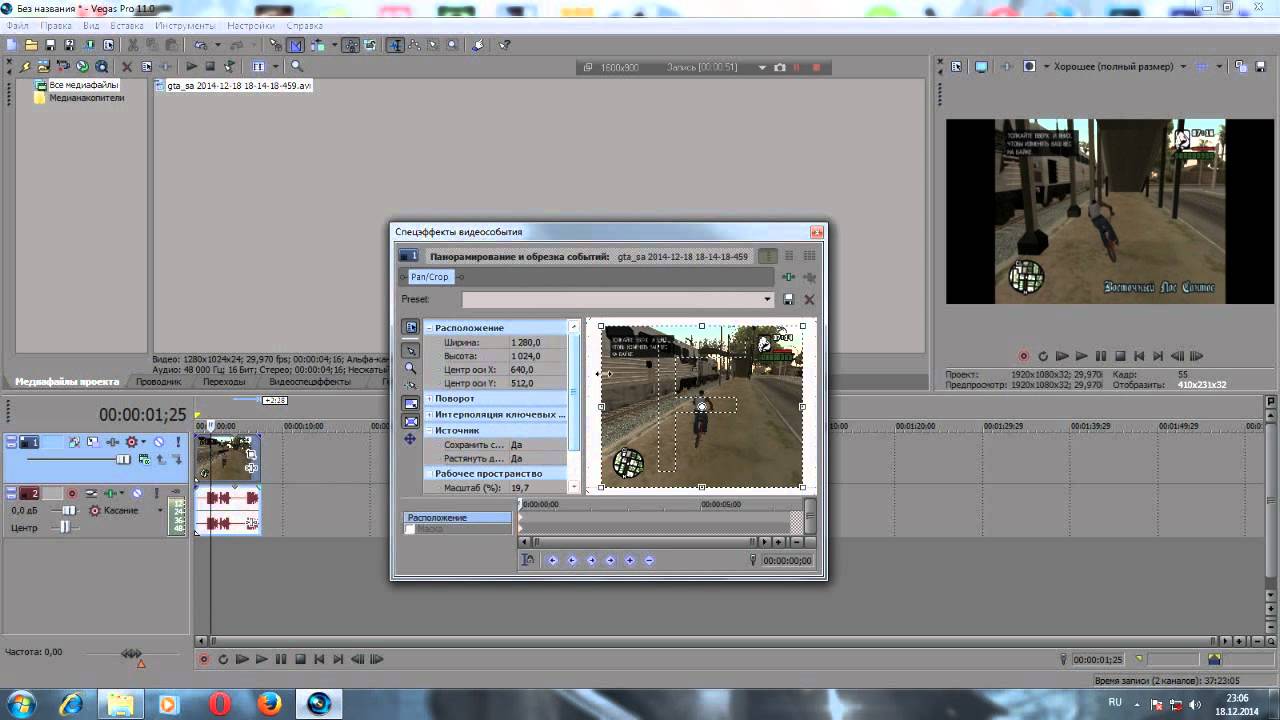
Task: Select the Расположение keyframe row
Action: pyautogui.click(x=457, y=517)
